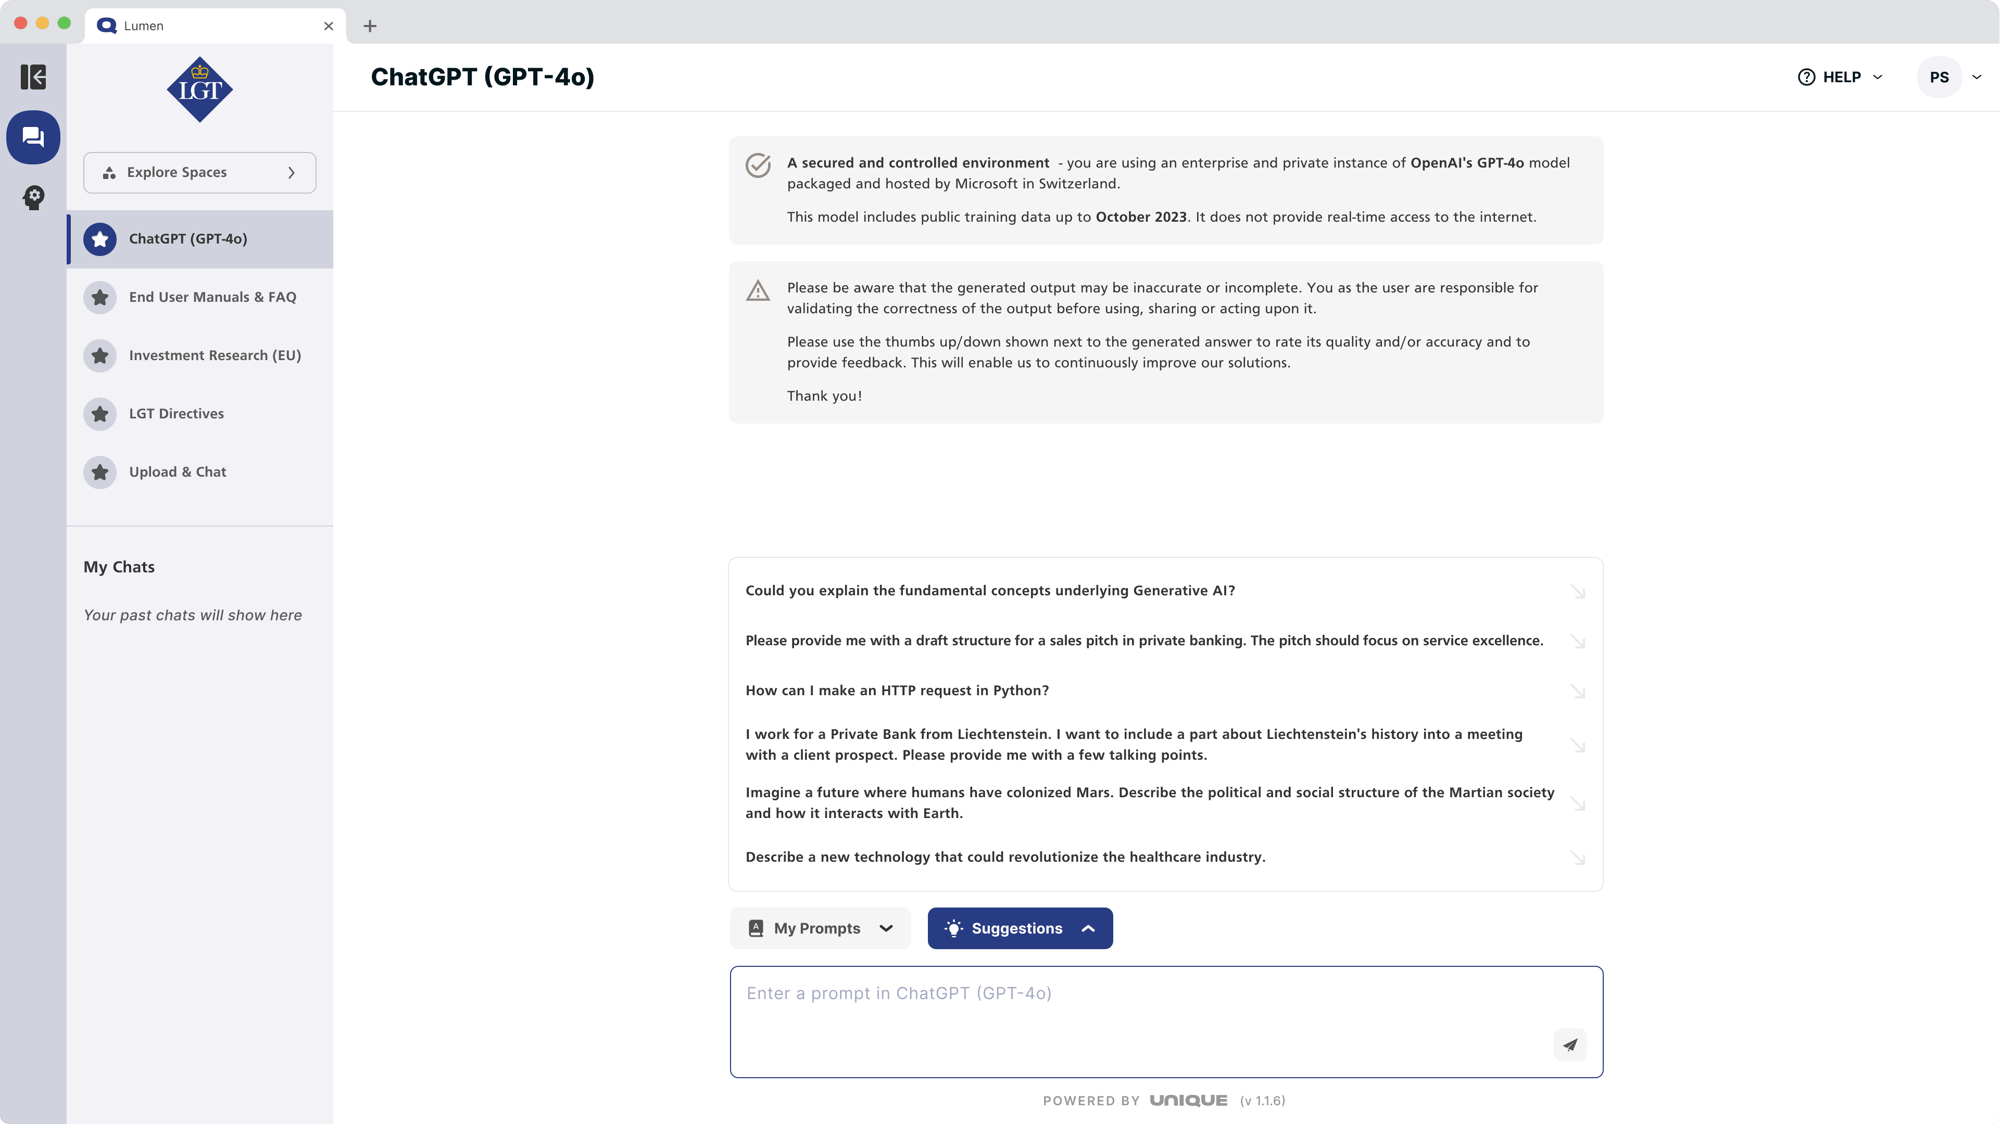Collapse the Suggestions panel

(x=1088, y=928)
